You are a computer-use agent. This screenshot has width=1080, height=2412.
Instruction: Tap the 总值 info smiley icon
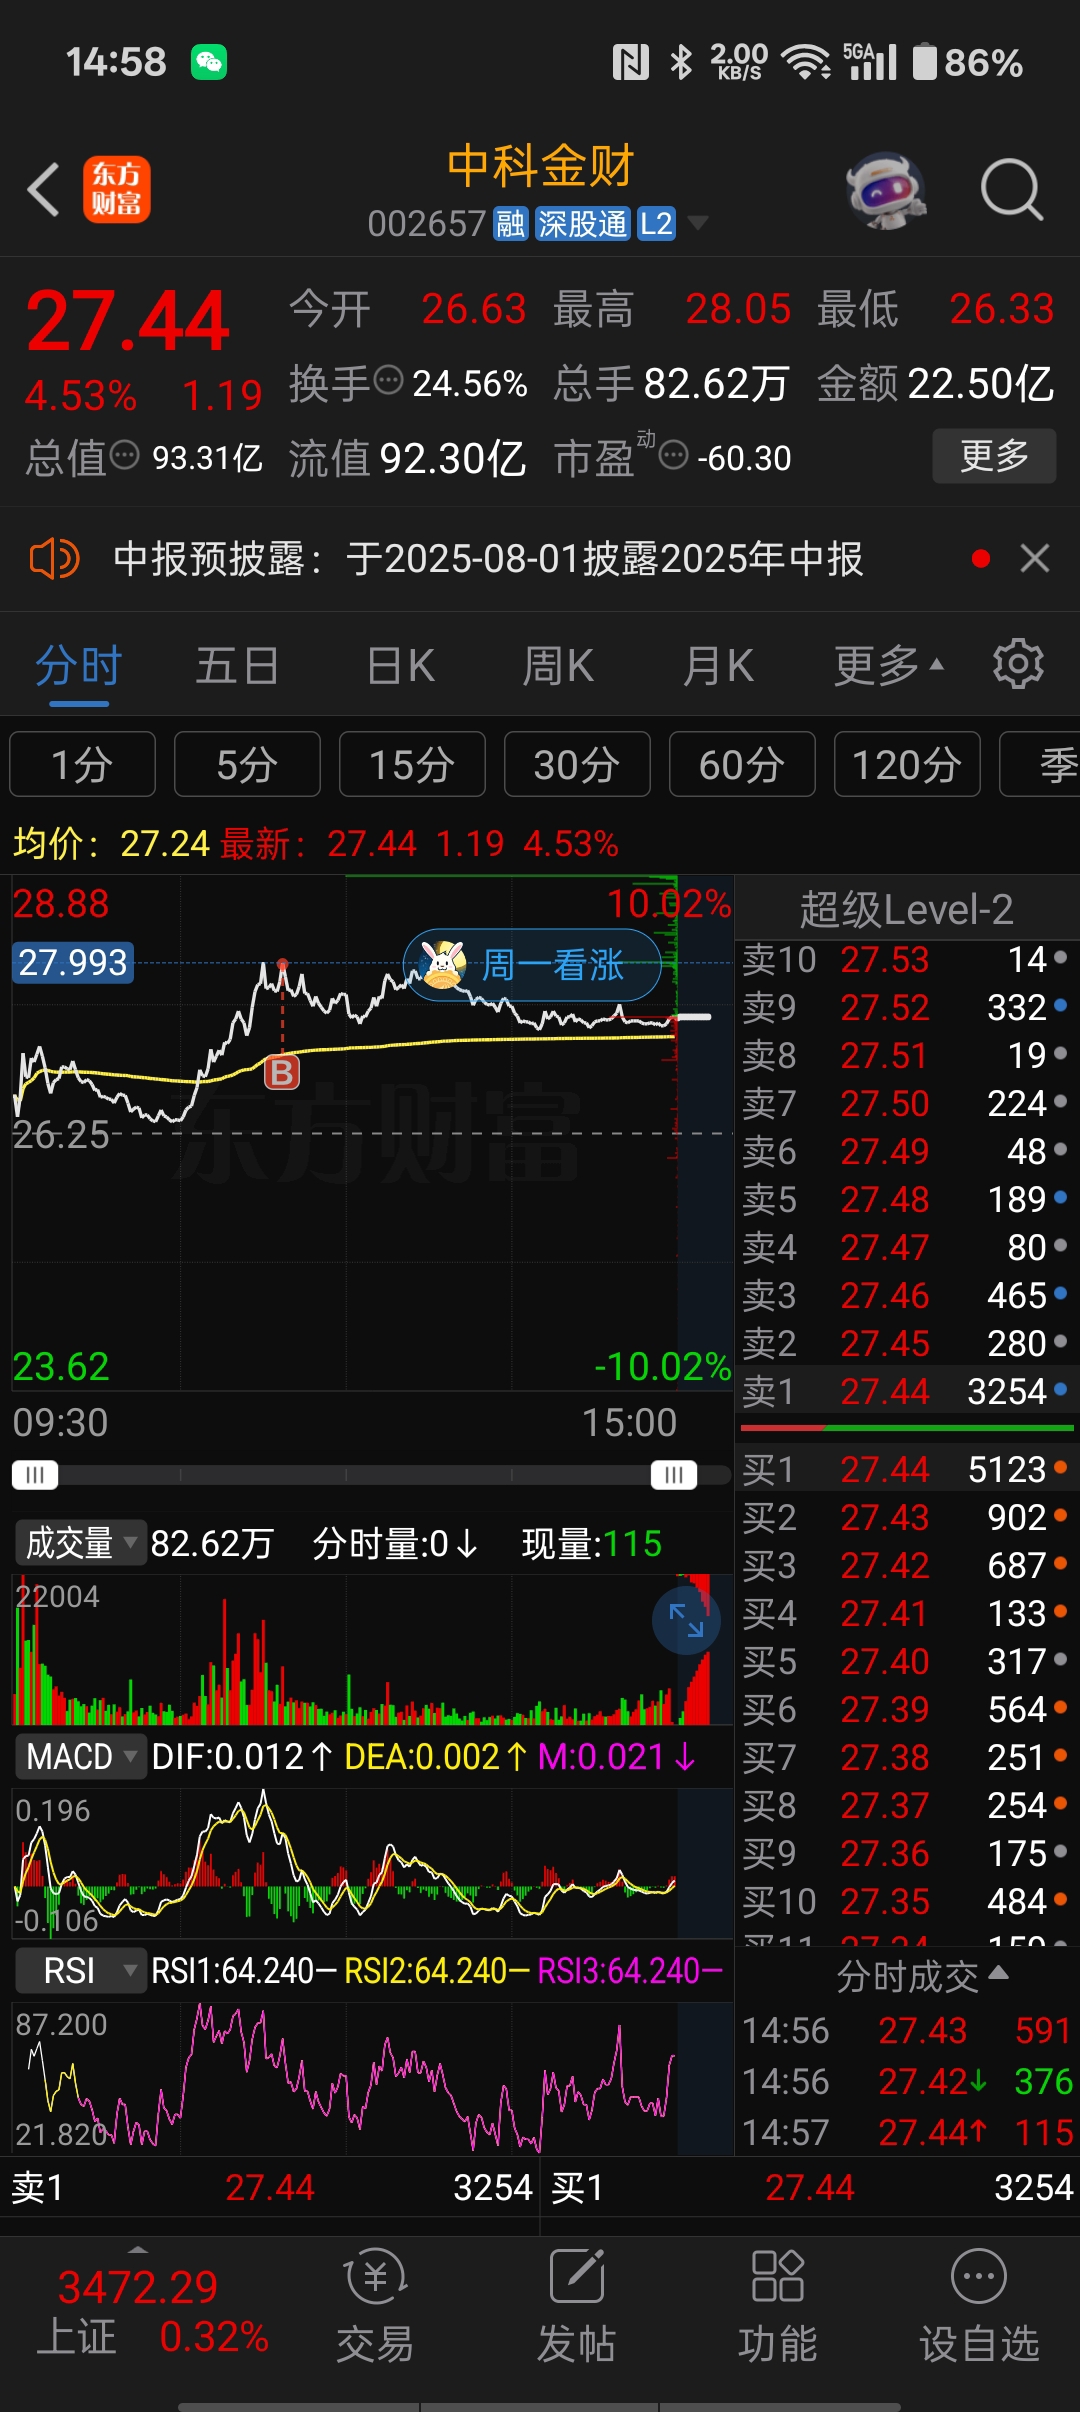pyautogui.click(x=124, y=455)
